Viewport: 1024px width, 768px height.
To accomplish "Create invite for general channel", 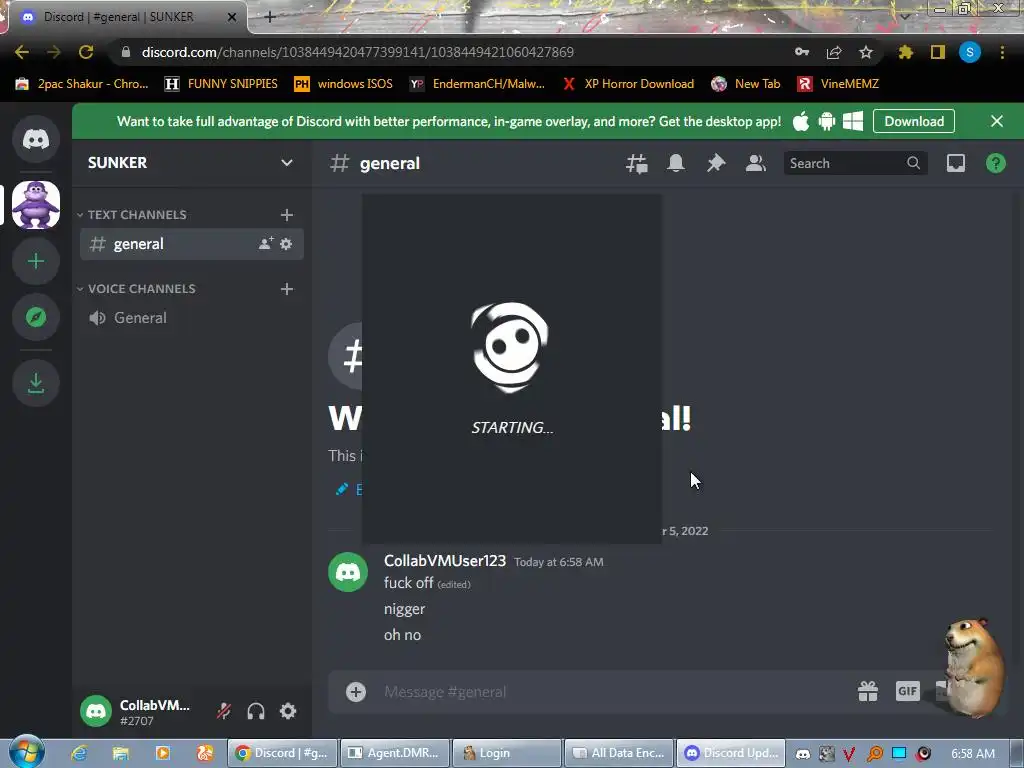I will tap(266, 244).
